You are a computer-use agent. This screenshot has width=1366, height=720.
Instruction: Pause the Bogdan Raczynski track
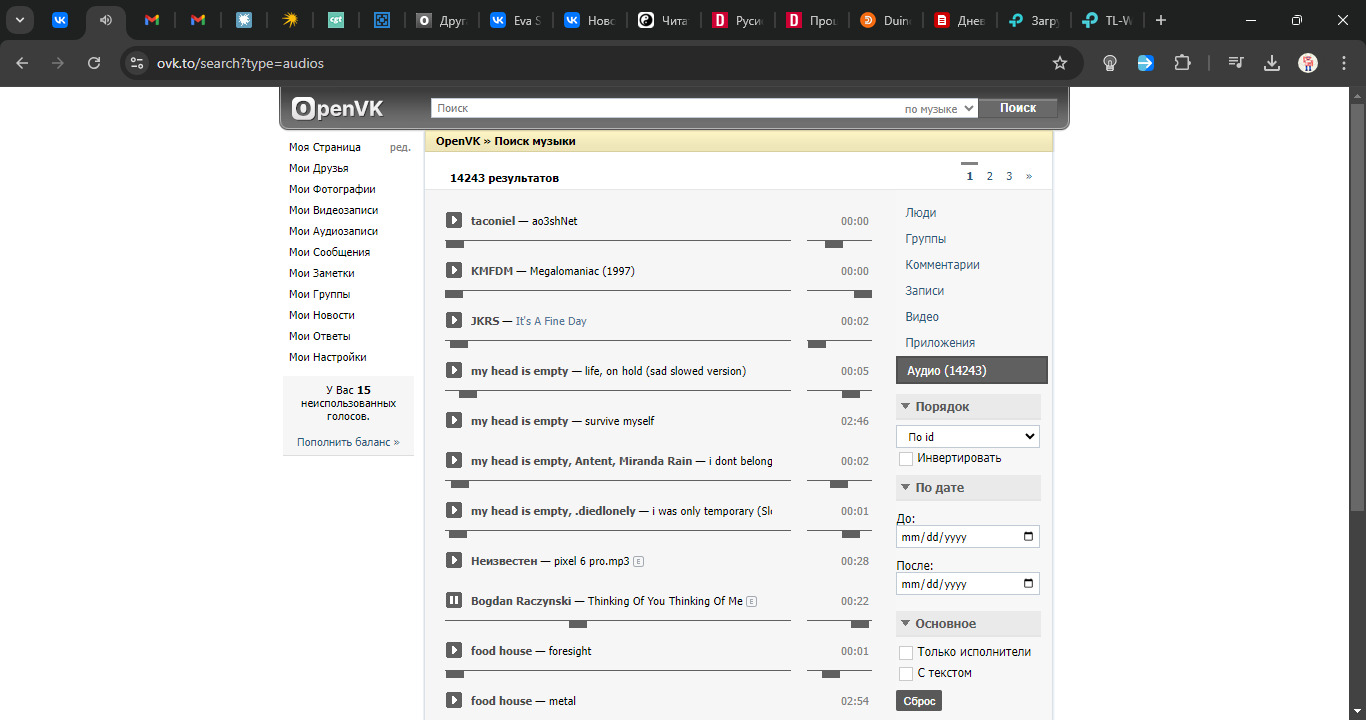pos(454,600)
